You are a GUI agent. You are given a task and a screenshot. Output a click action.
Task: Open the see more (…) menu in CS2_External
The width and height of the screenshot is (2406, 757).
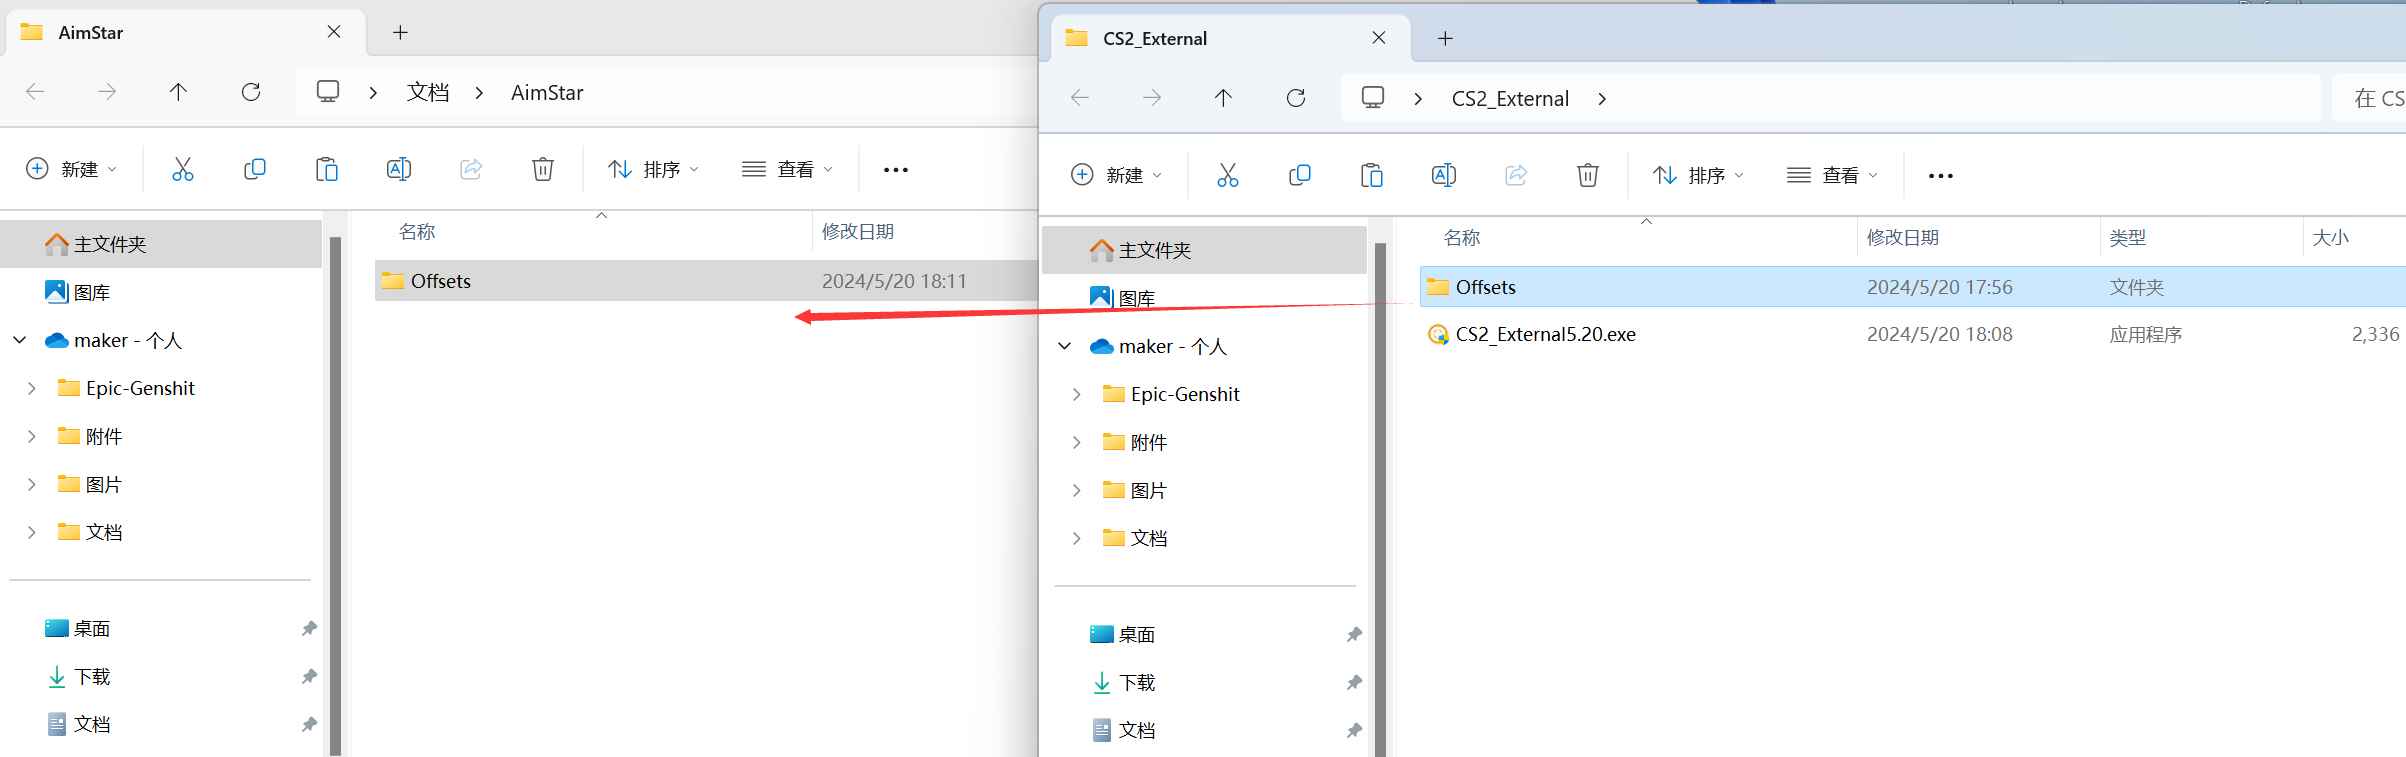tap(1939, 174)
